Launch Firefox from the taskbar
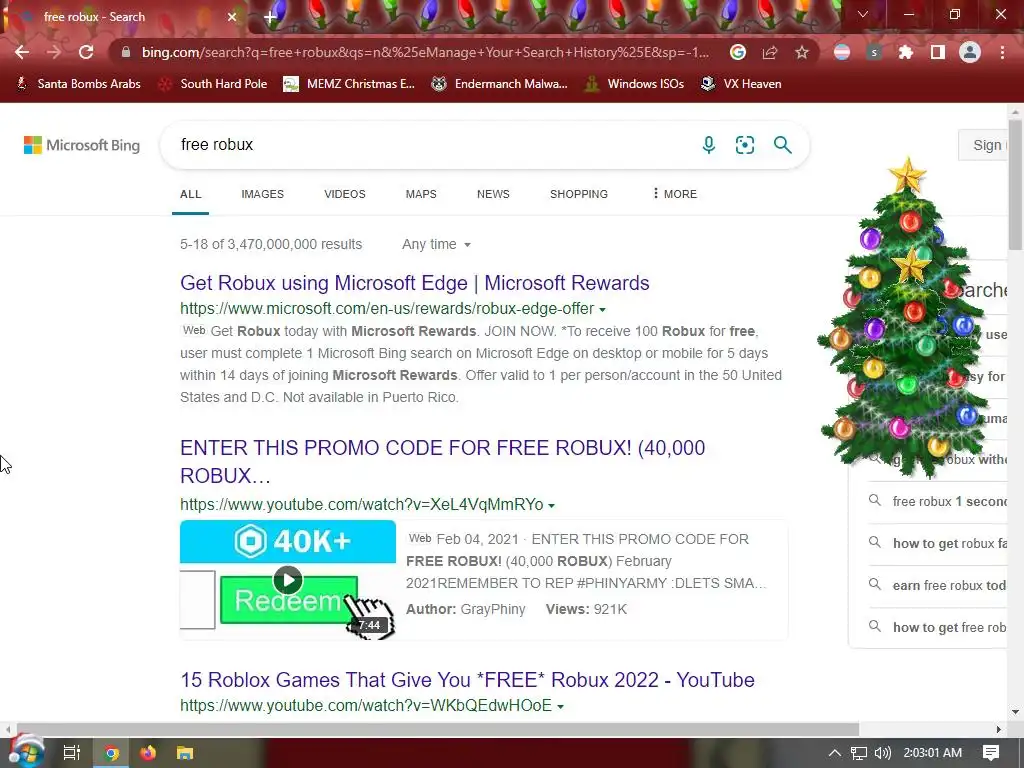 (148, 753)
